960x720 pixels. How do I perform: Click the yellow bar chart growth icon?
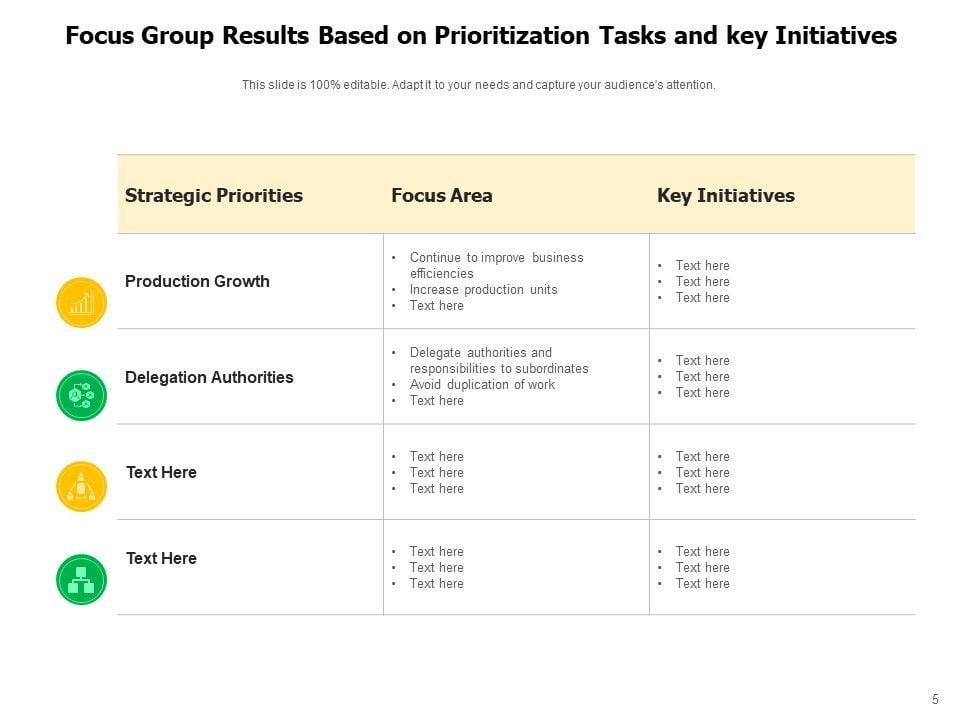(81, 302)
